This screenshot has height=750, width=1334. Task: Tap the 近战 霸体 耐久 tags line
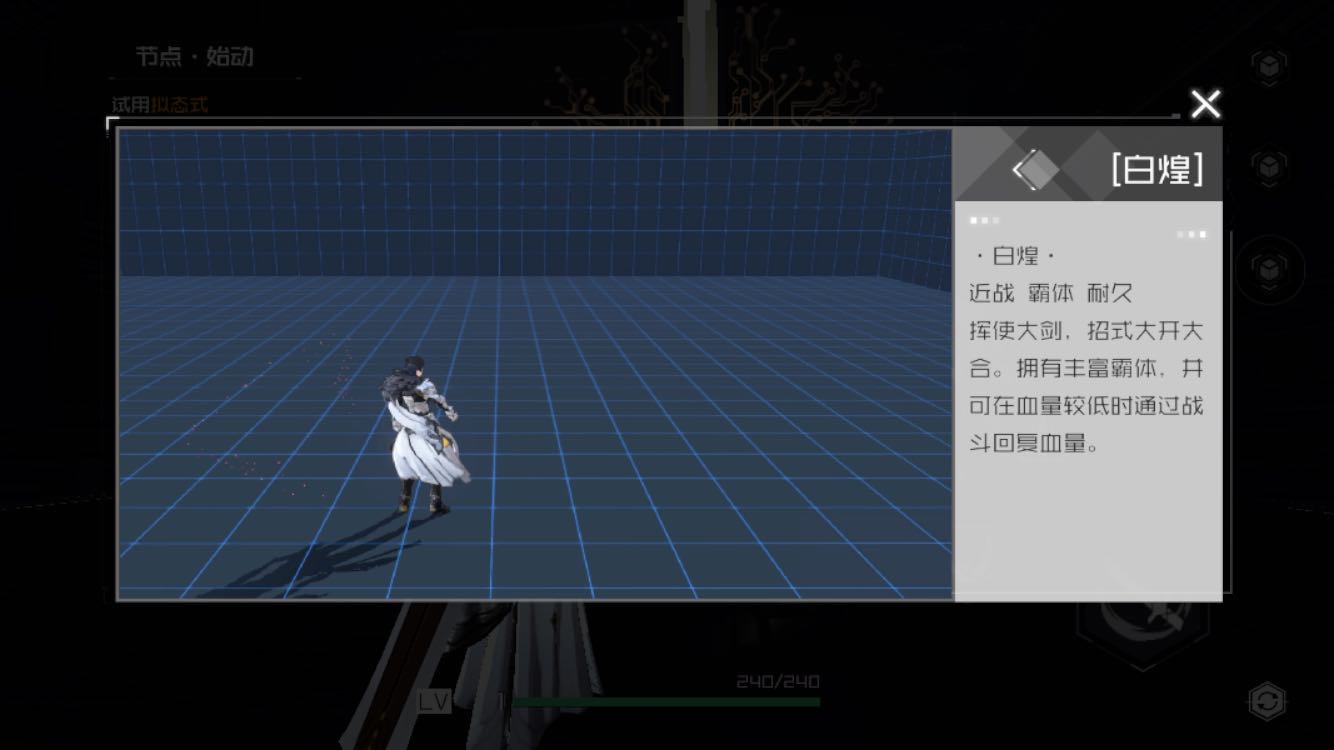click(x=1050, y=294)
